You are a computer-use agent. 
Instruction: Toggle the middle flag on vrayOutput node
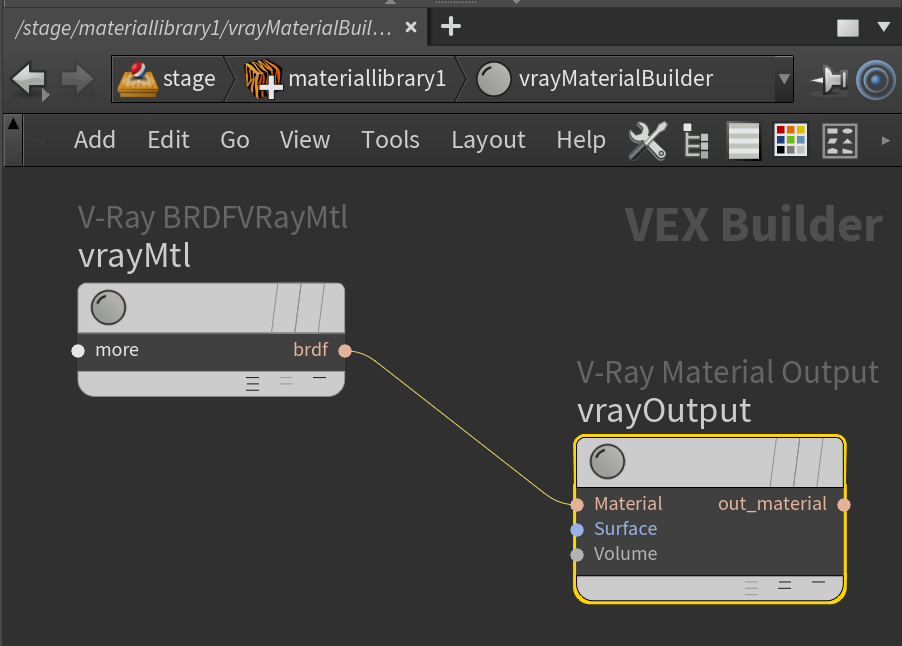click(809, 461)
